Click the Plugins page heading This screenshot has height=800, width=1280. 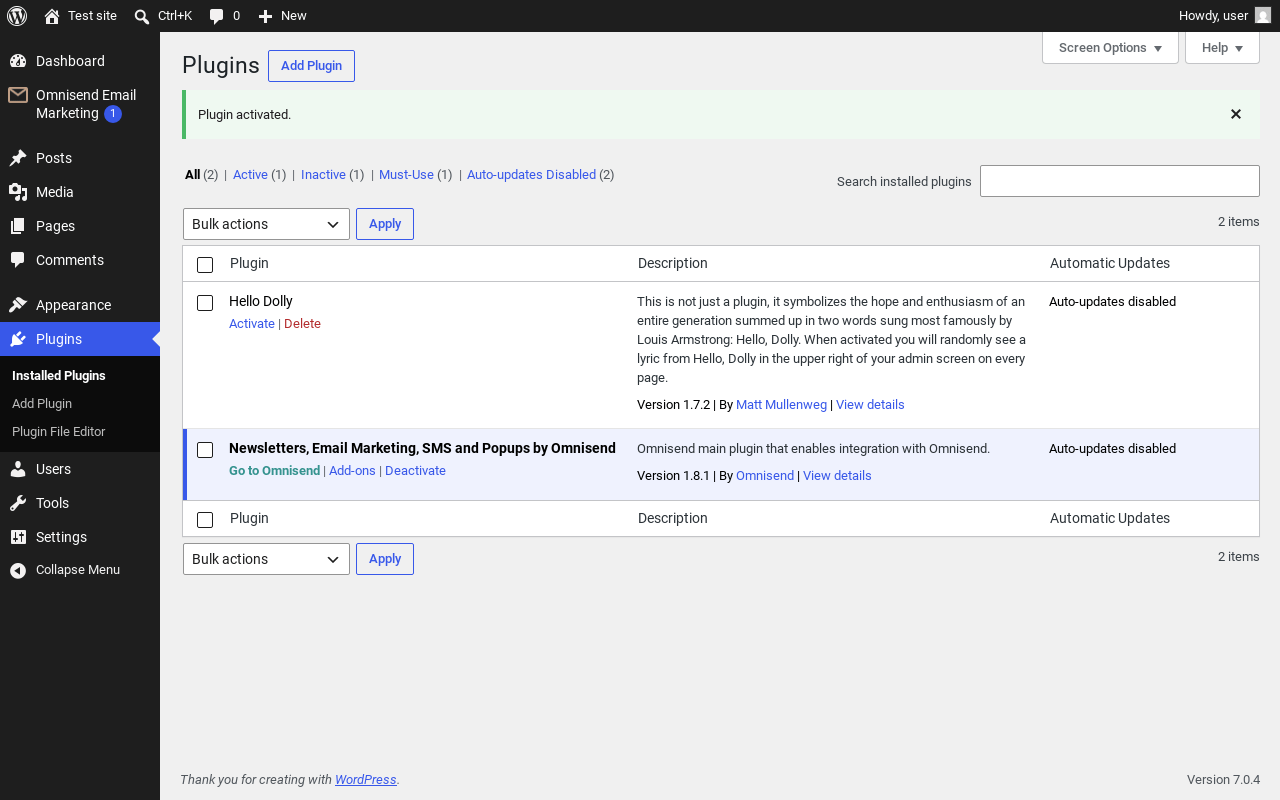tap(221, 65)
